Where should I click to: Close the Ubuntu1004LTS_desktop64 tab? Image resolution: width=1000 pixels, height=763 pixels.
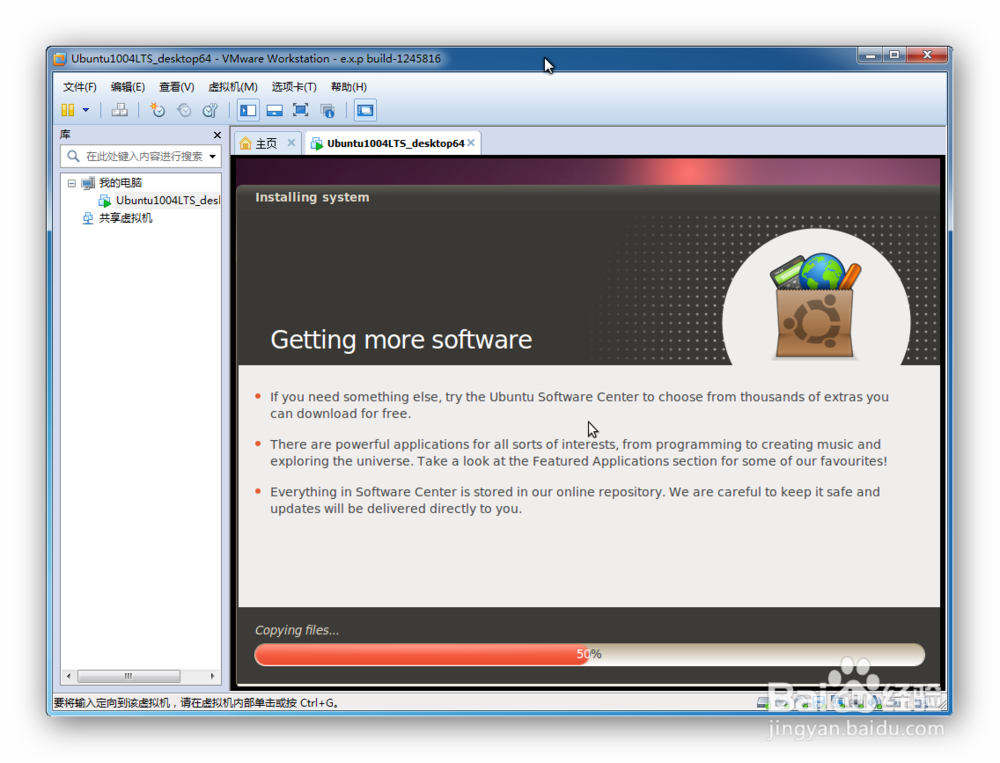pos(471,143)
